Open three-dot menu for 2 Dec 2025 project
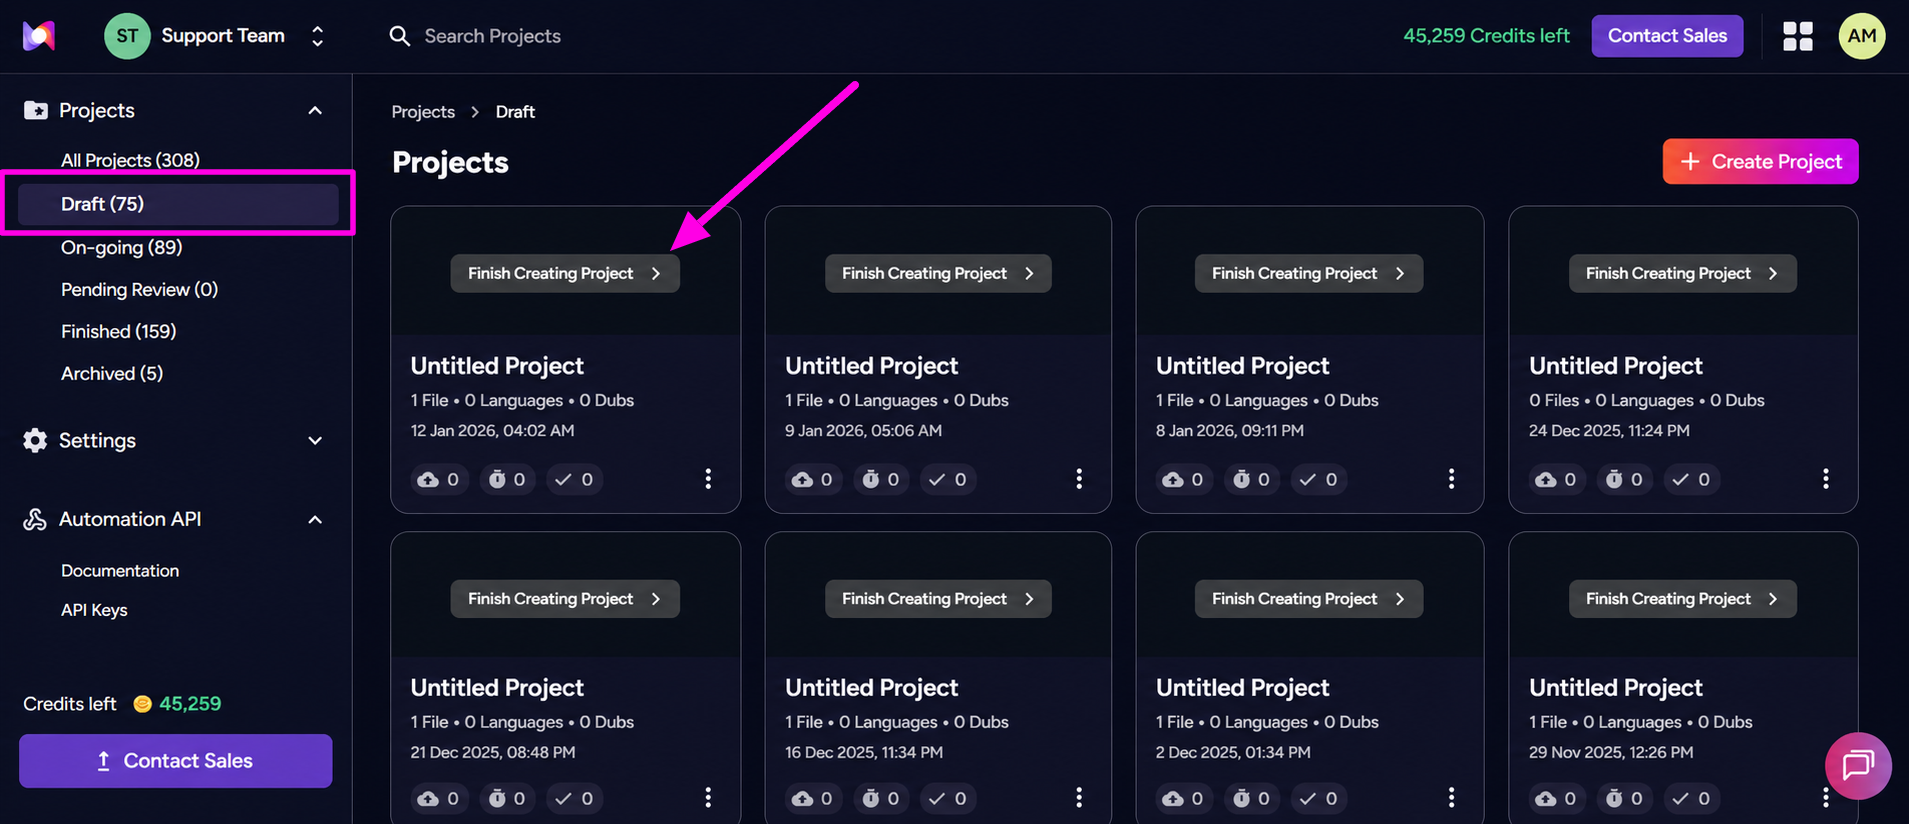Screen dimensions: 1909x824 coord(1451,797)
